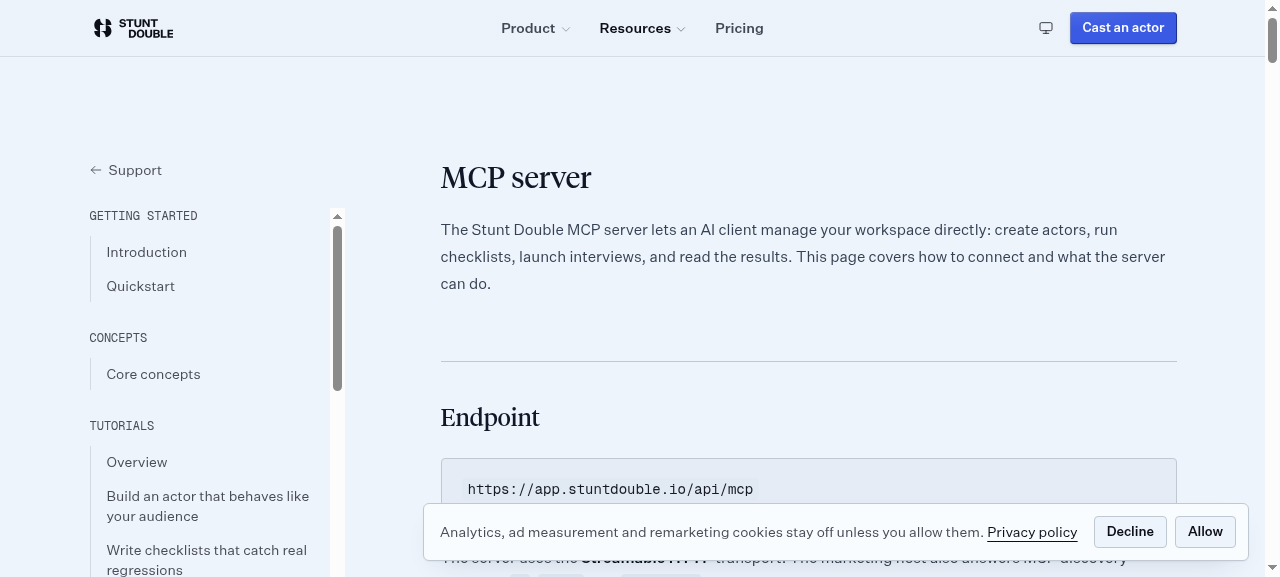The image size is (1280, 577).
Task: Click the TUTORIALS section label
Action: click(x=122, y=426)
